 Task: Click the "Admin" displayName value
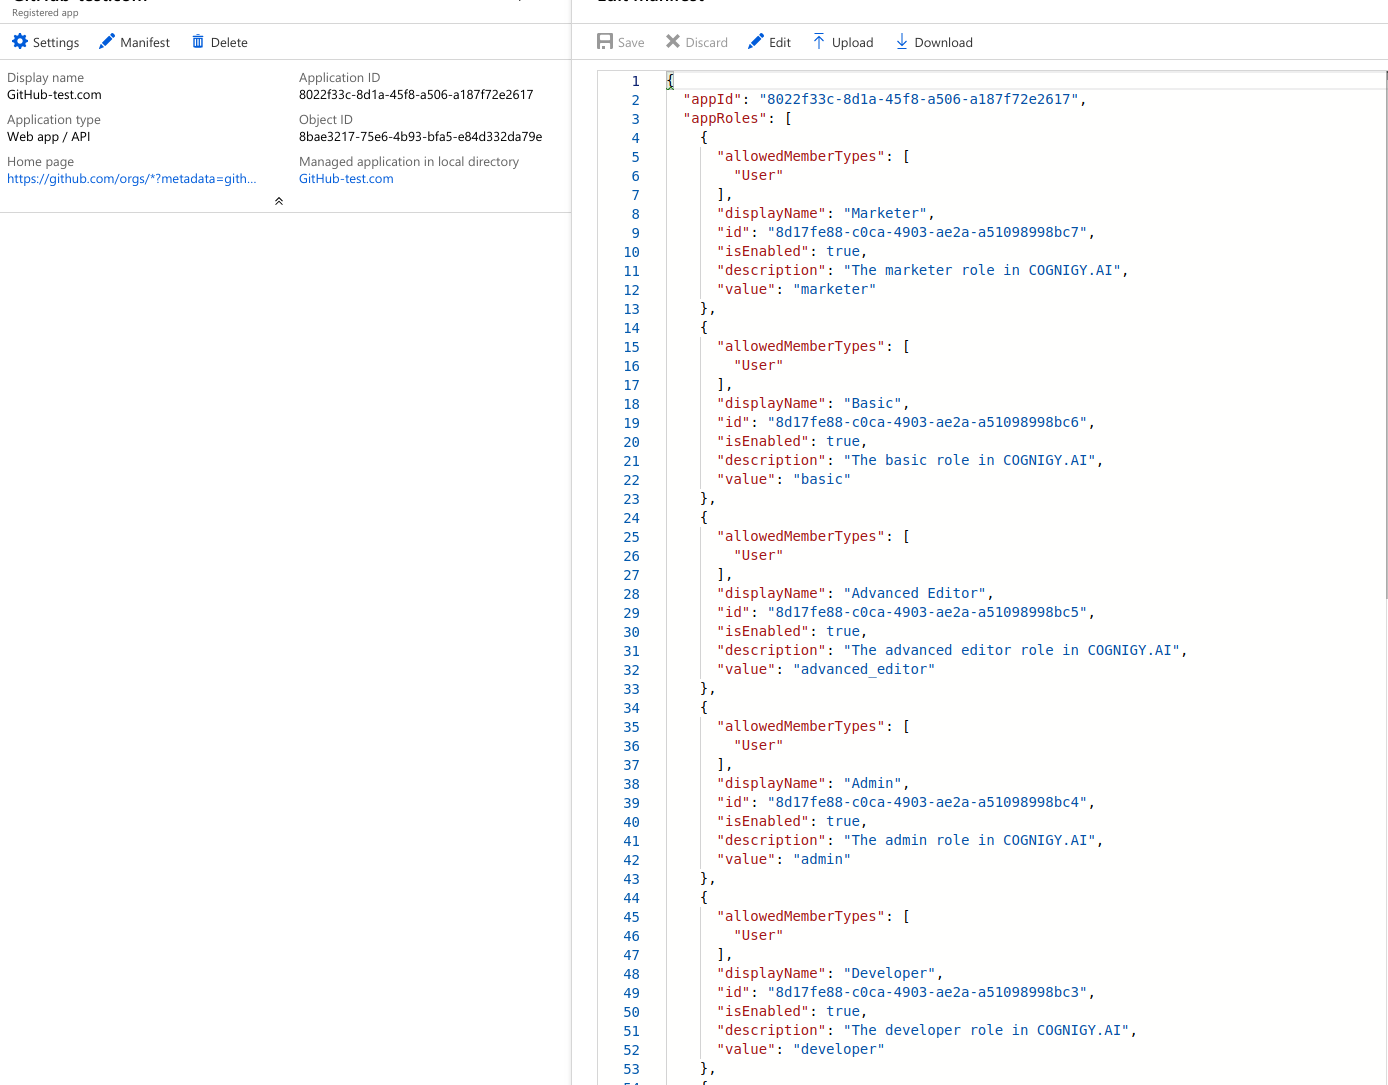coord(872,783)
